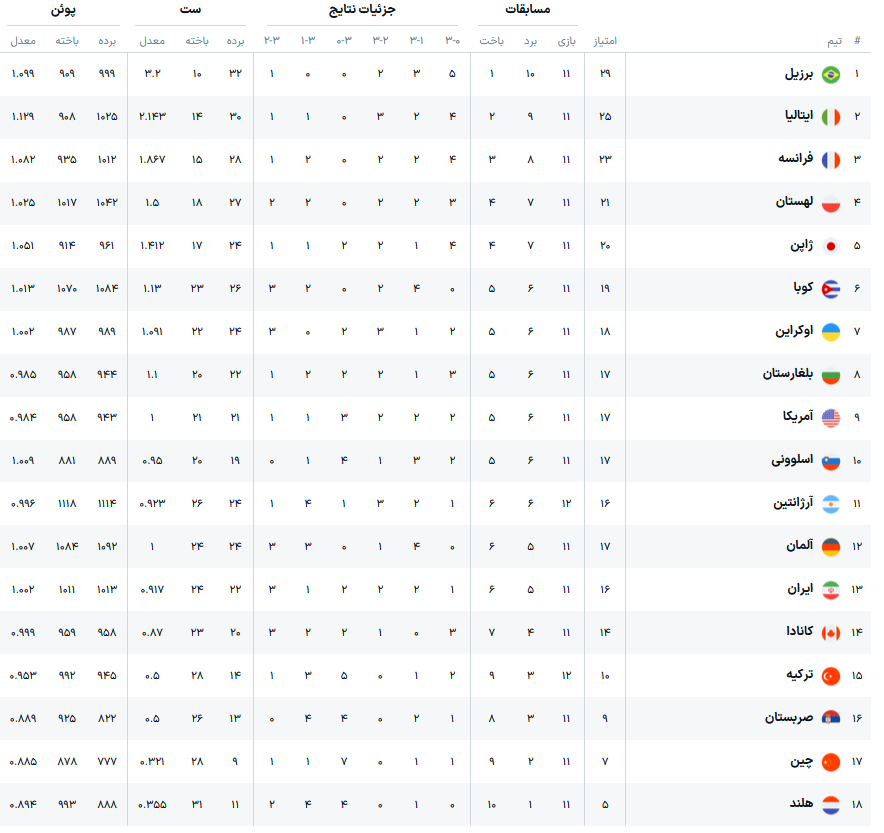Click the جزئیات نتایج group header
884x833 pixels.
tap(362, 10)
